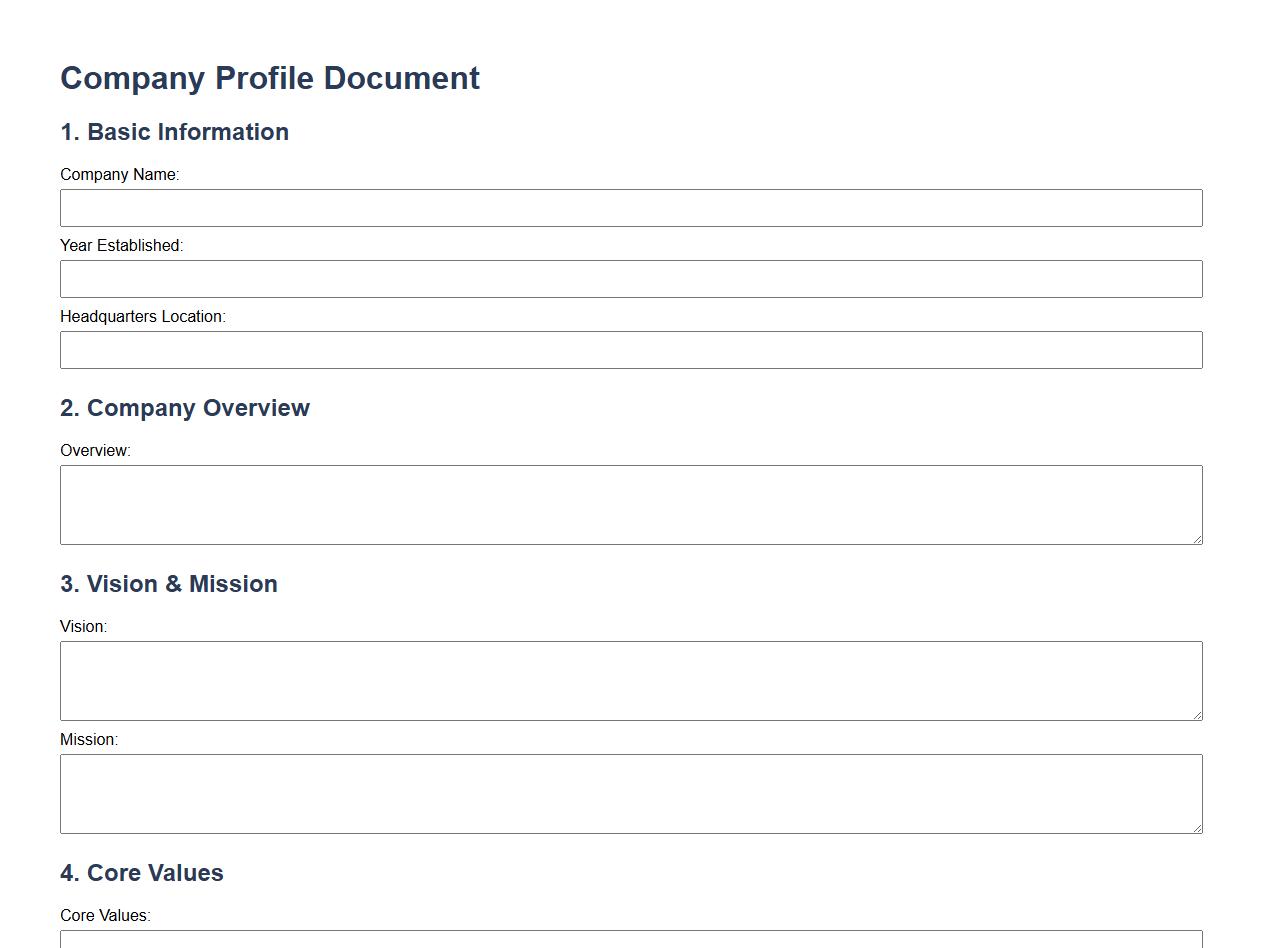Select the Headquarters Location input field

pyautogui.click(x=631, y=350)
